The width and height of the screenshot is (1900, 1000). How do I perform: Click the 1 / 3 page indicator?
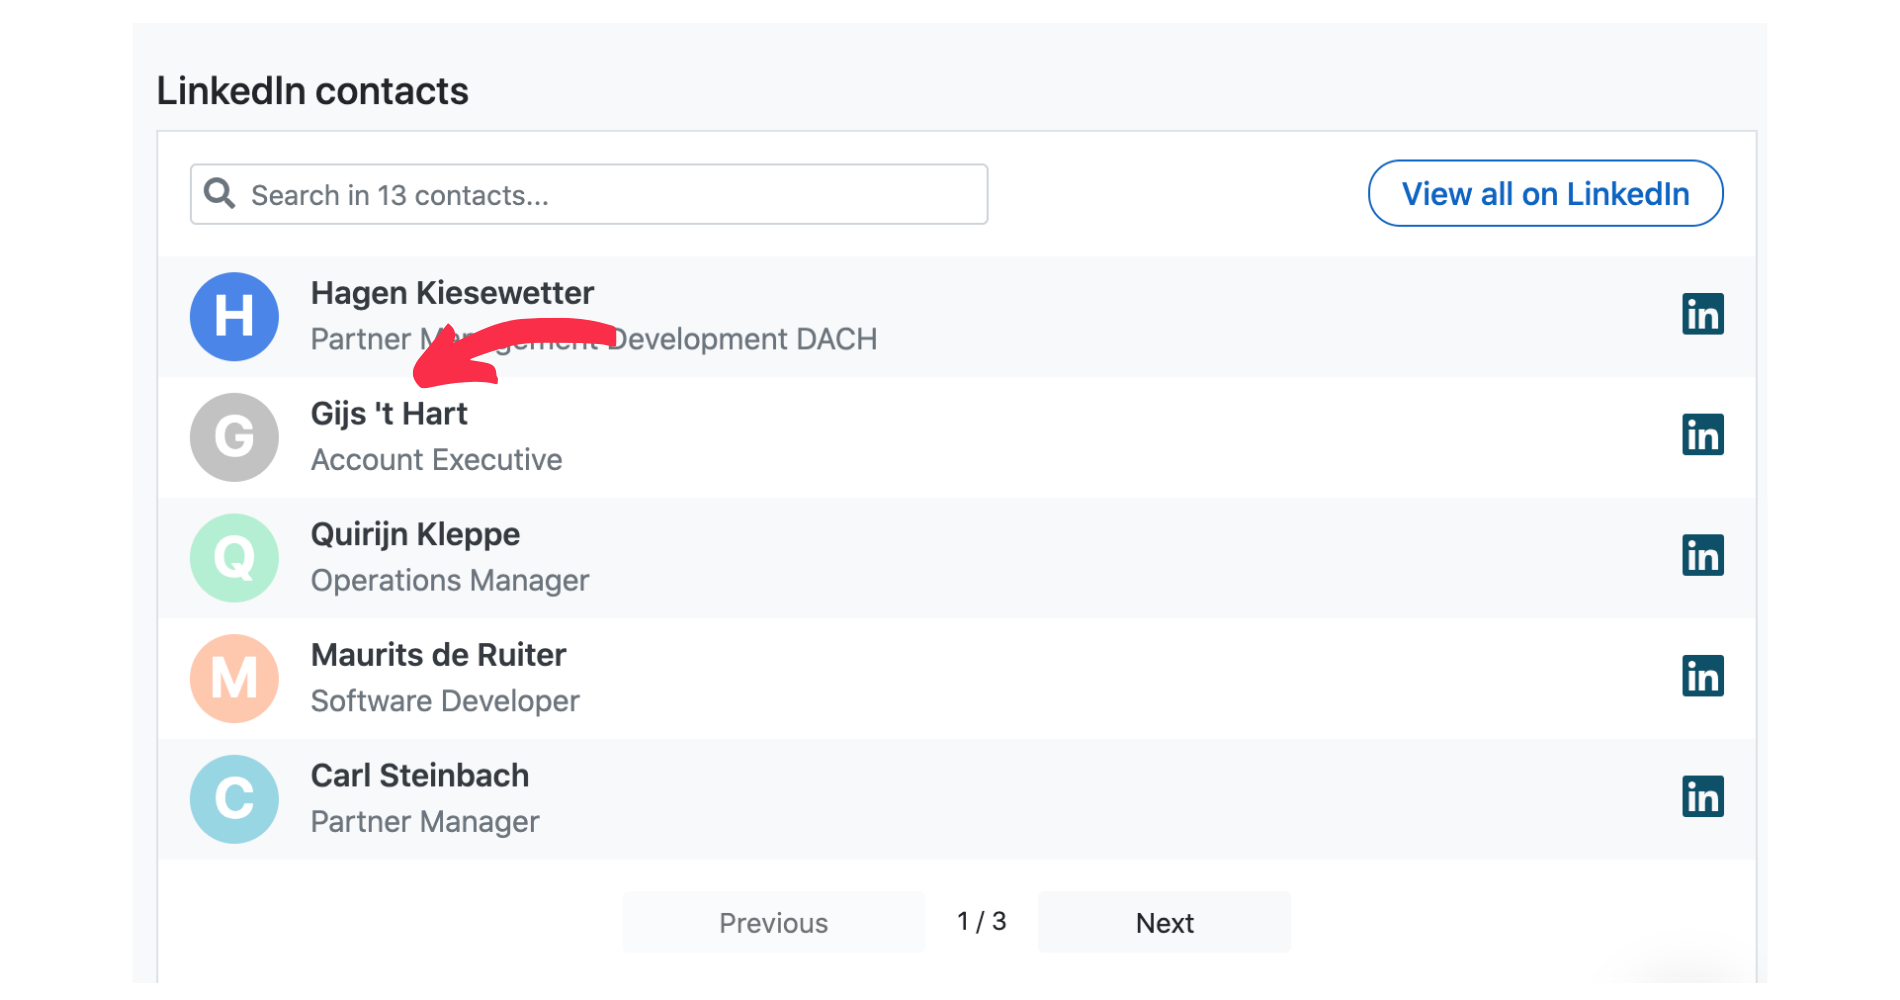(981, 921)
